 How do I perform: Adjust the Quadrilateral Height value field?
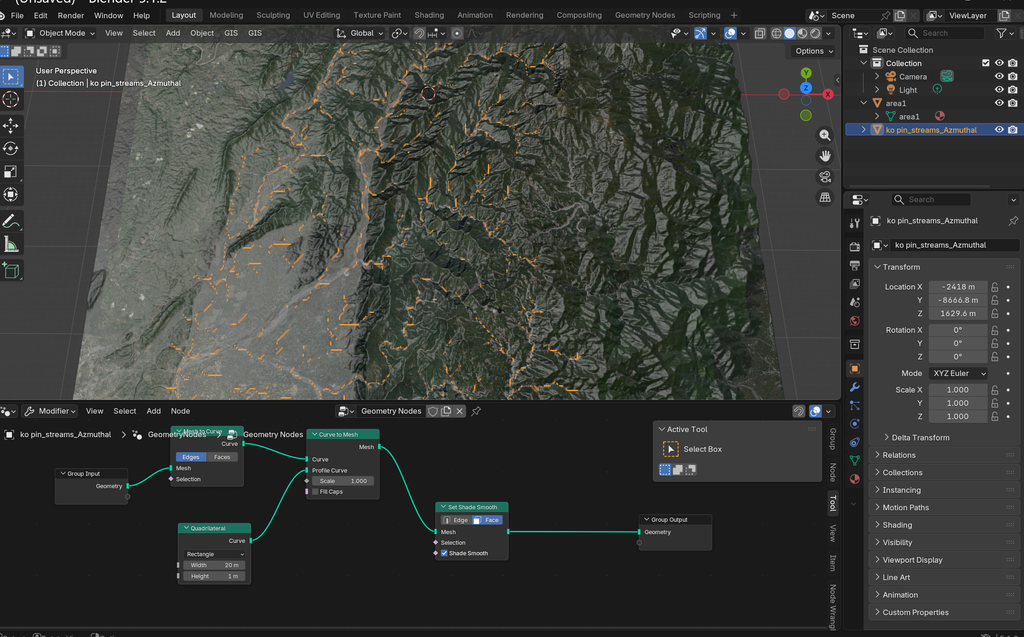(214, 576)
